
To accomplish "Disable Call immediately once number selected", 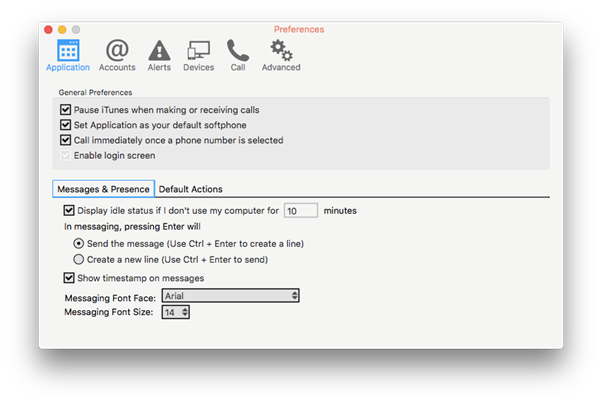I will (65, 140).
